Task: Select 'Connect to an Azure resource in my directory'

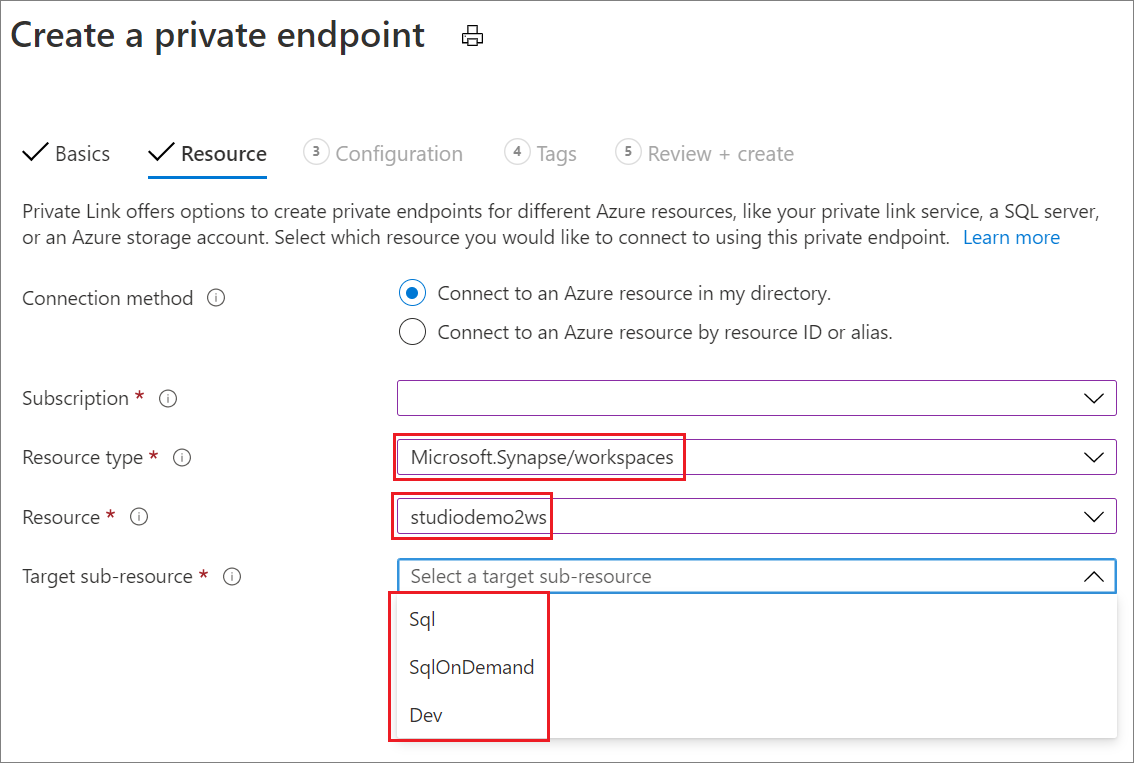Action: [x=411, y=293]
